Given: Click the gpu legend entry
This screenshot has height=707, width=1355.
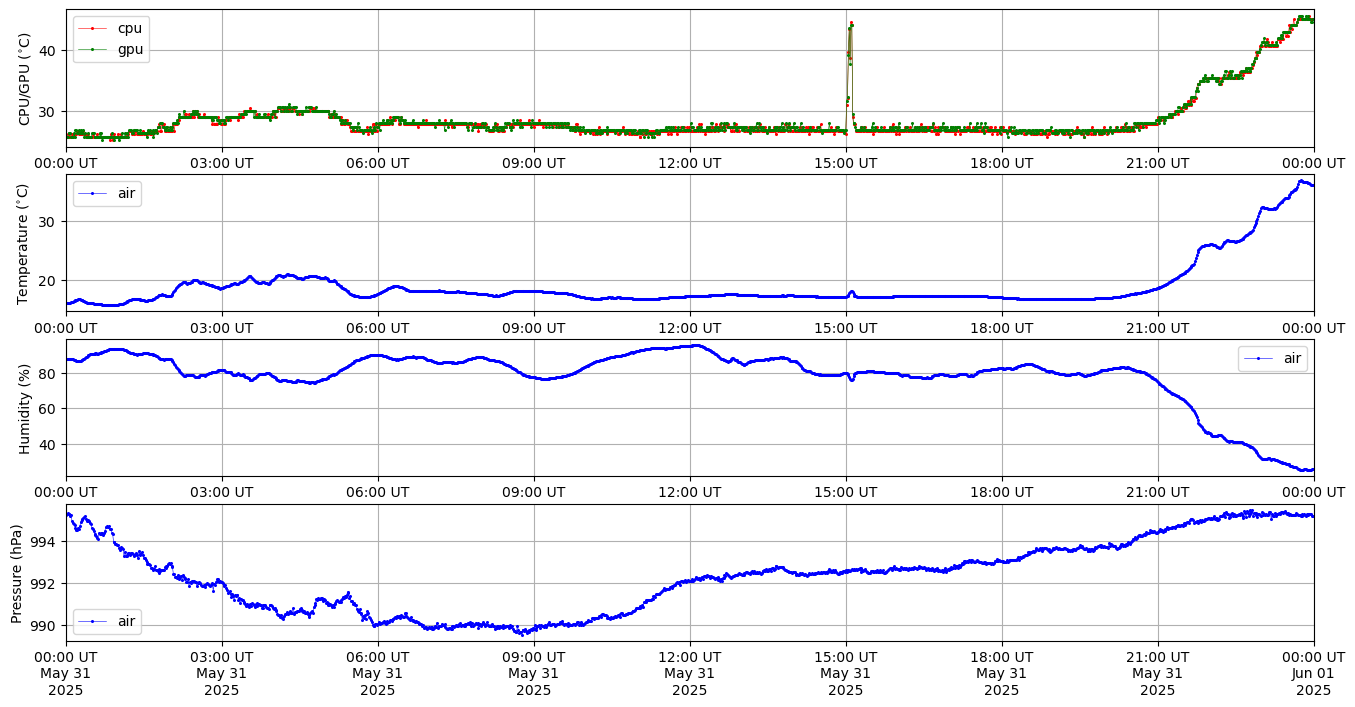Looking at the screenshot, I should tap(111, 48).
